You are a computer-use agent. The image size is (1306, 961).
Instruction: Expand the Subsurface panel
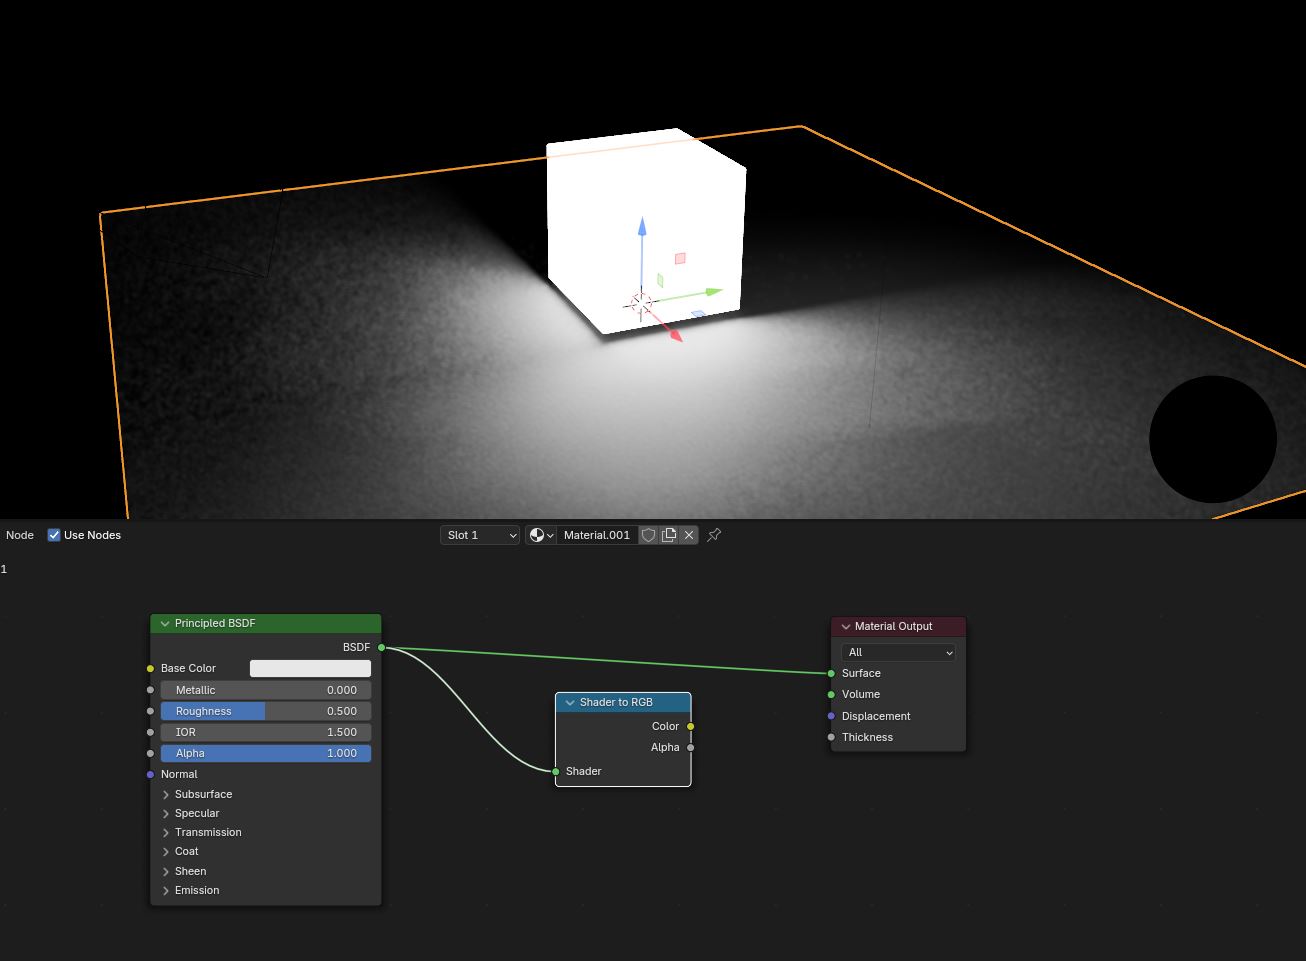click(166, 794)
